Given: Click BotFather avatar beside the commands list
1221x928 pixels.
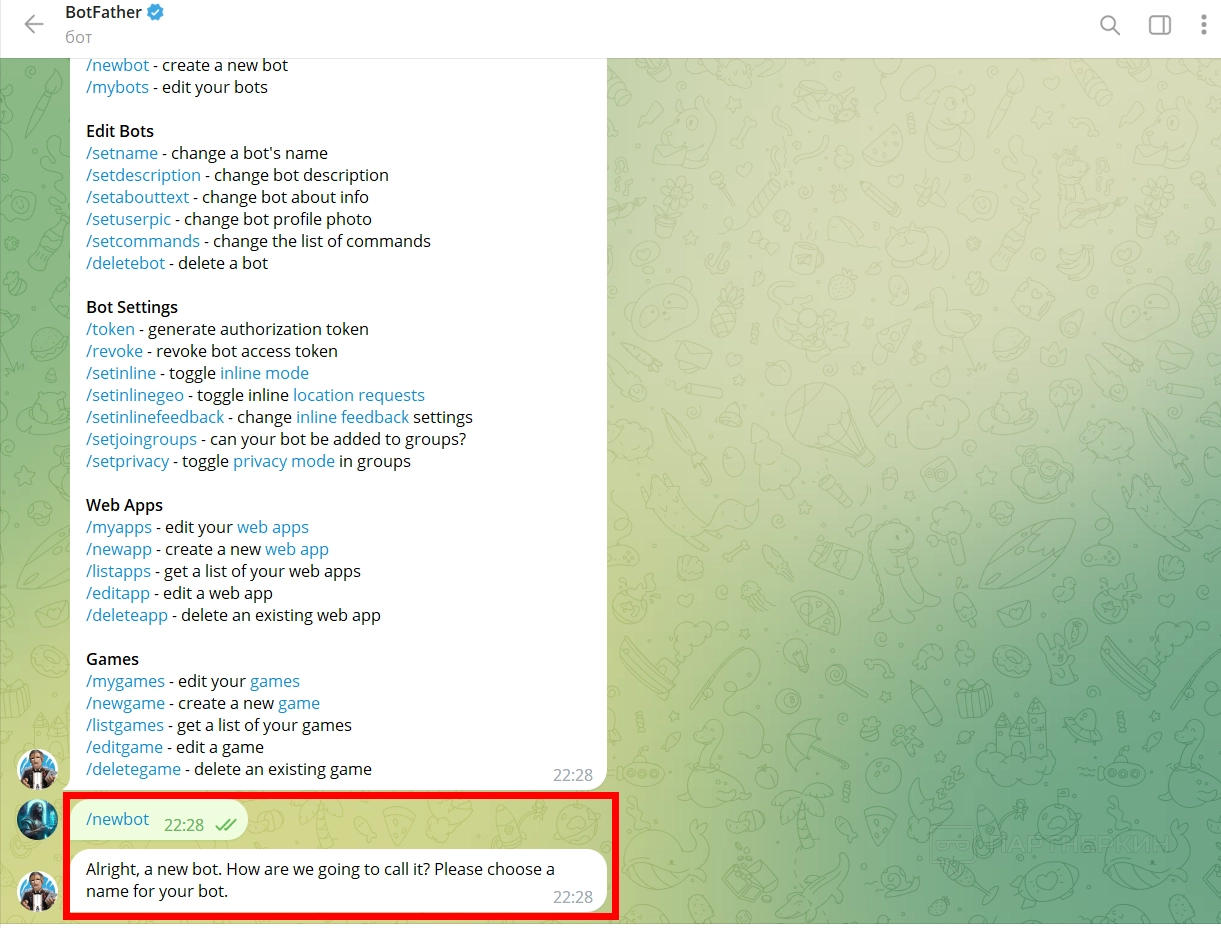Looking at the screenshot, I should pos(38,769).
